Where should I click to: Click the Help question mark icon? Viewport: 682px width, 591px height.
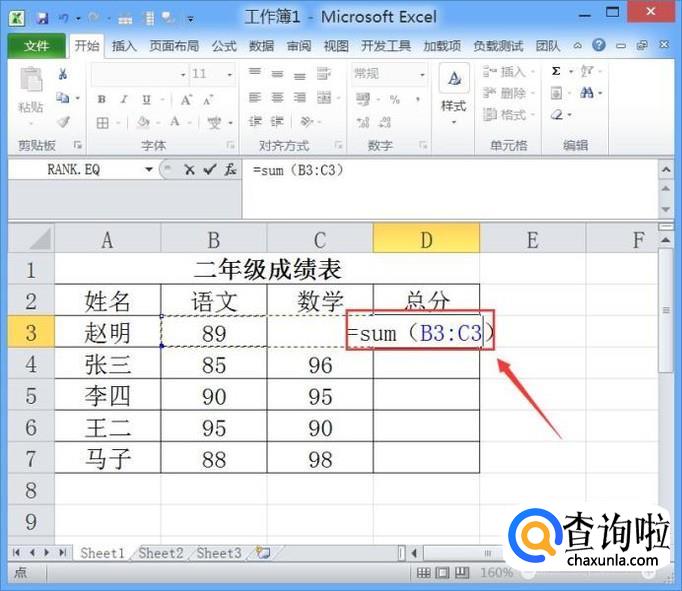pos(599,45)
